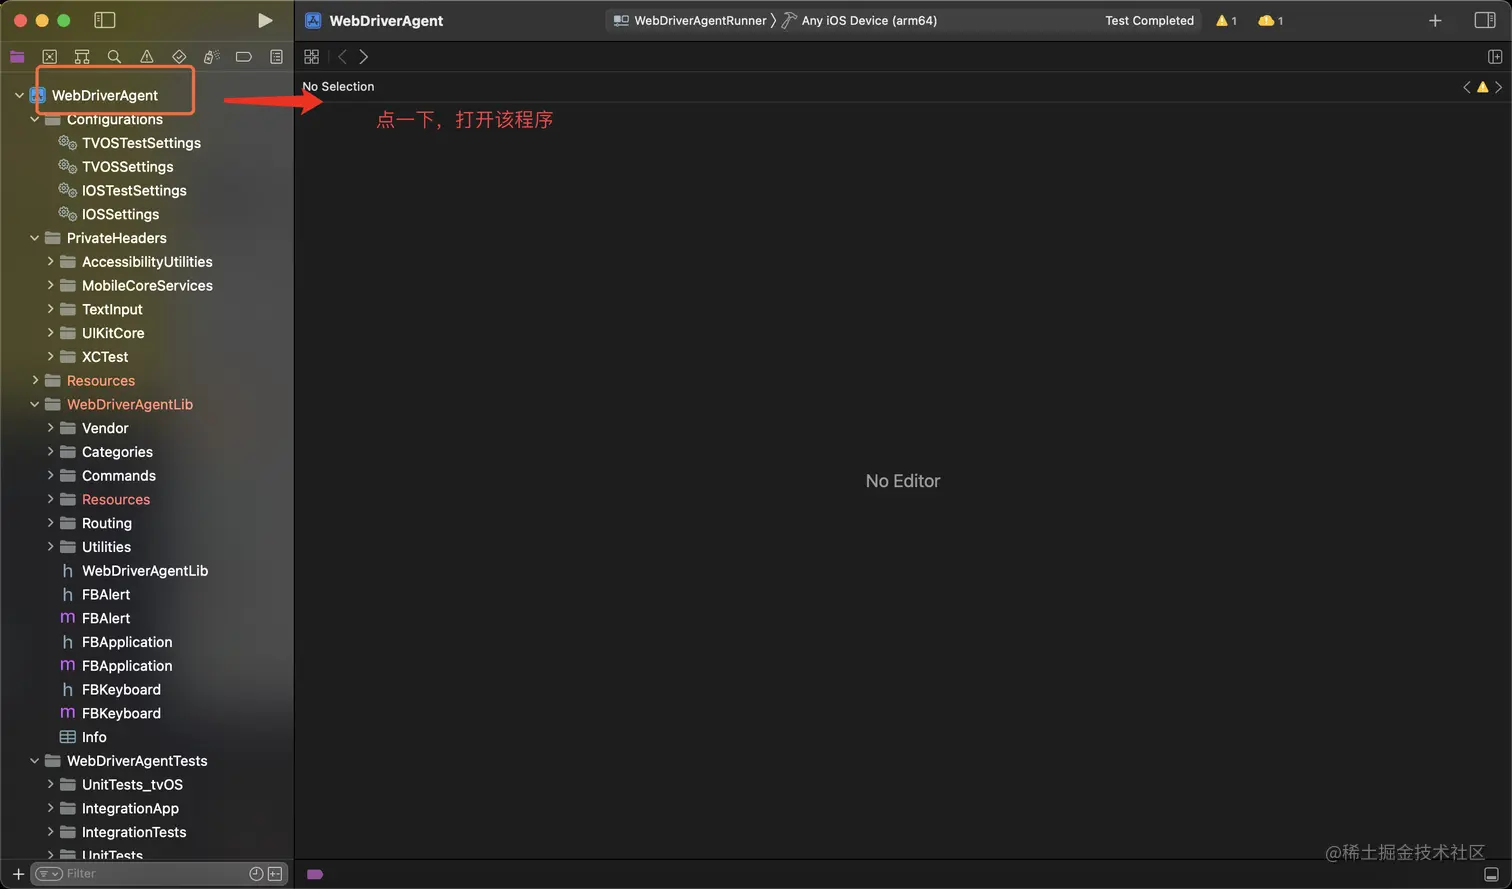Open the Issue navigator warning icon
The width and height of the screenshot is (1512, 889).
point(147,57)
